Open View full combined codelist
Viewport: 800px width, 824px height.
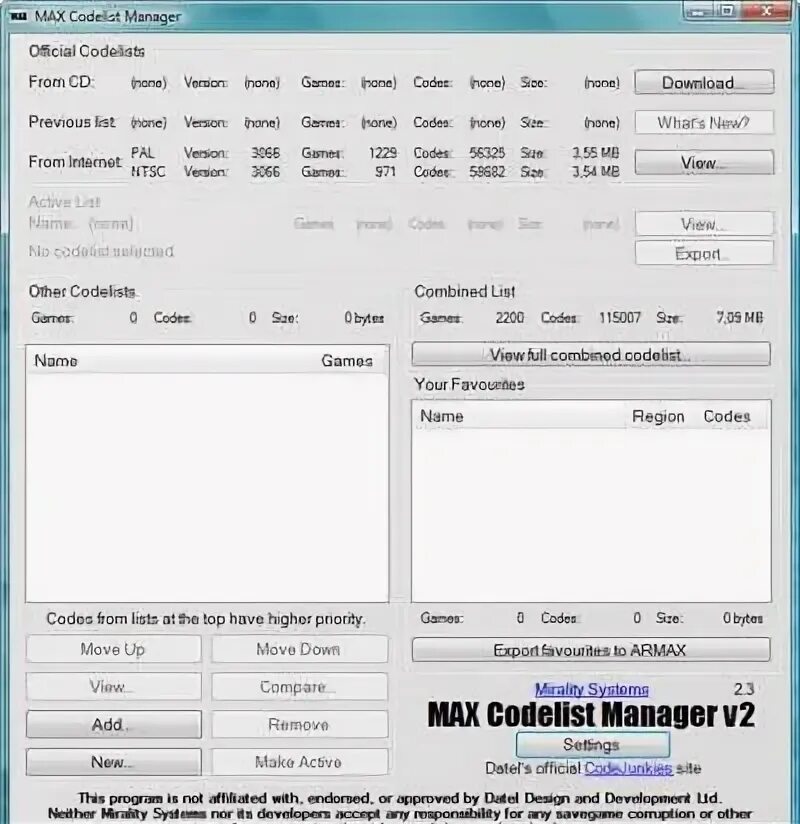point(591,355)
